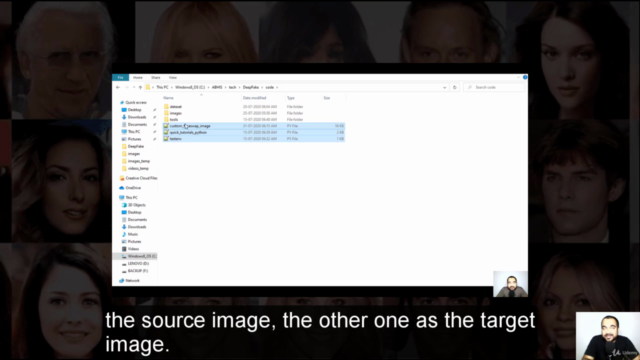This screenshot has width=640, height=360.
Task: Click the Search code input field
Action: 494,87
